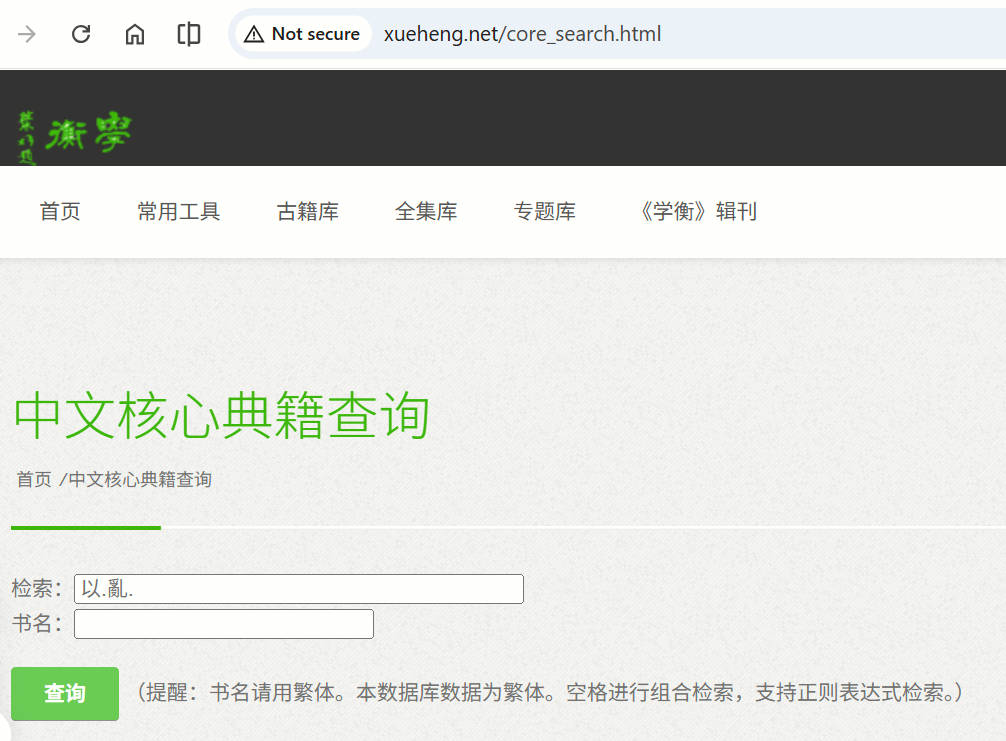Focus the 检索 search input field

[298, 589]
